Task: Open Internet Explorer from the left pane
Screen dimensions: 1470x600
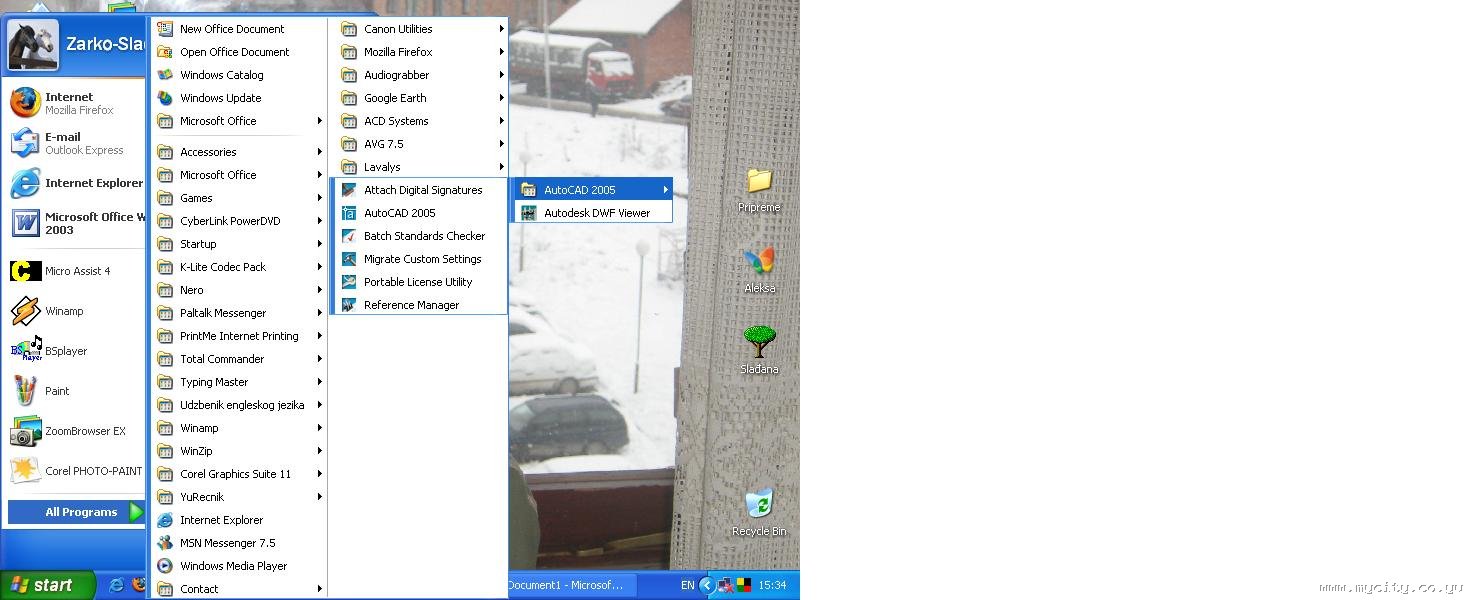Action: click(x=76, y=183)
